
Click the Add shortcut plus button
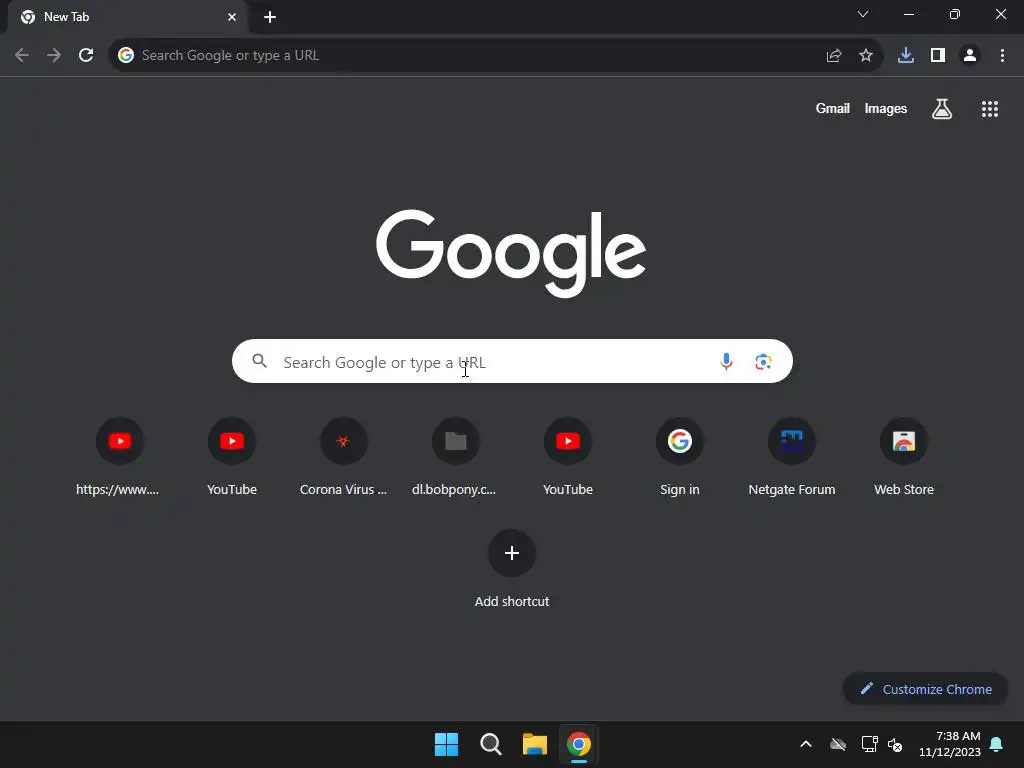coord(512,553)
